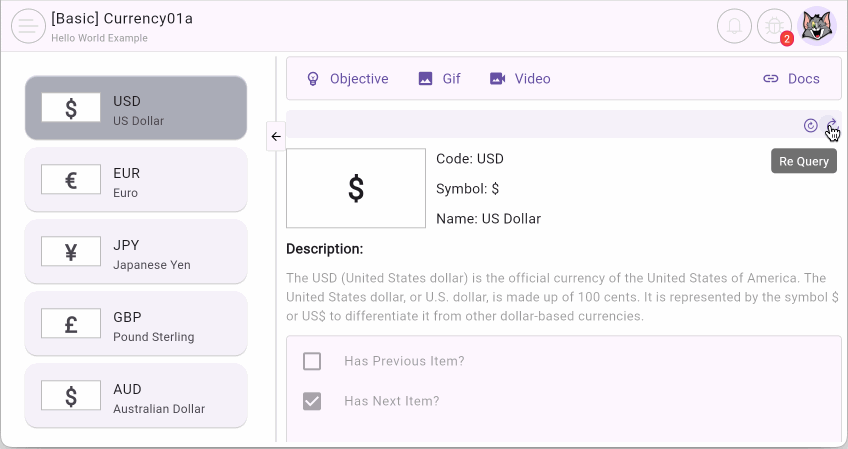This screenshot has height=449, width=848.
Task: Select the USD US Dollar list item
Action: [x=135, y=108]
